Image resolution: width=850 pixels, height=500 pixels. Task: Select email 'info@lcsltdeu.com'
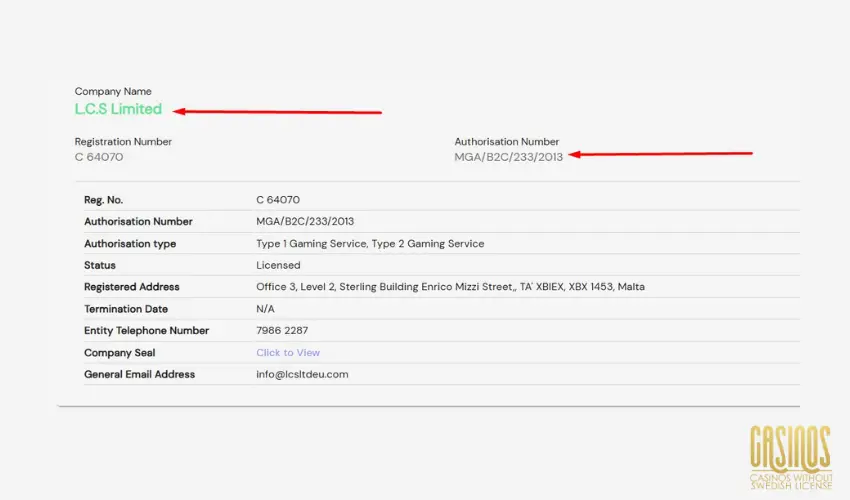302,374
